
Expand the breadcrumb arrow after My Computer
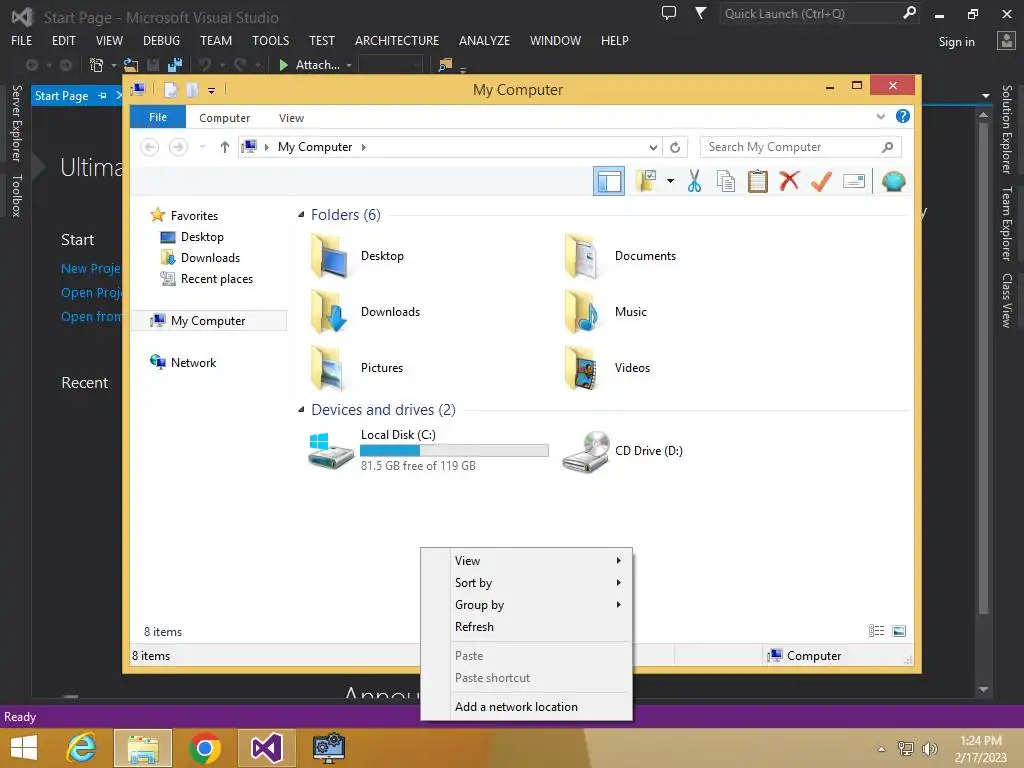[x=364, y=147]
